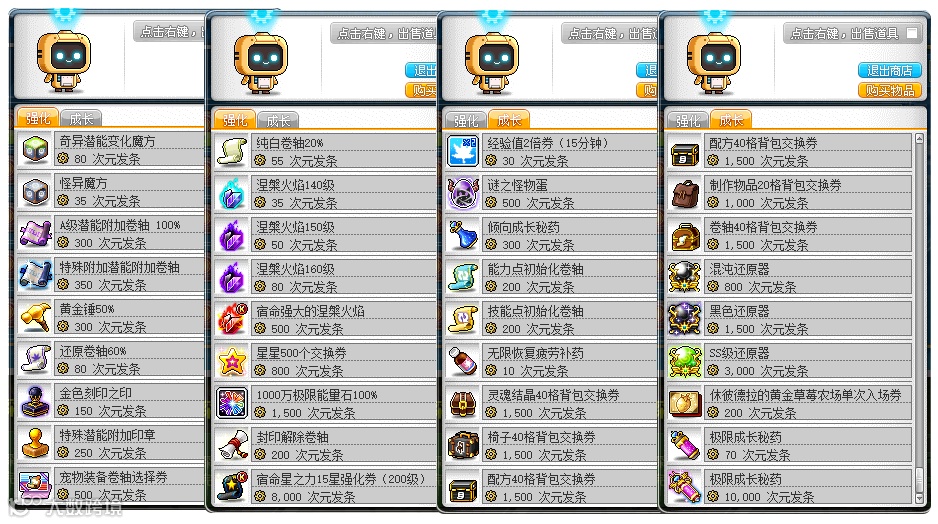Click the 黄金锤50% hammer icon

pos(35,317)
